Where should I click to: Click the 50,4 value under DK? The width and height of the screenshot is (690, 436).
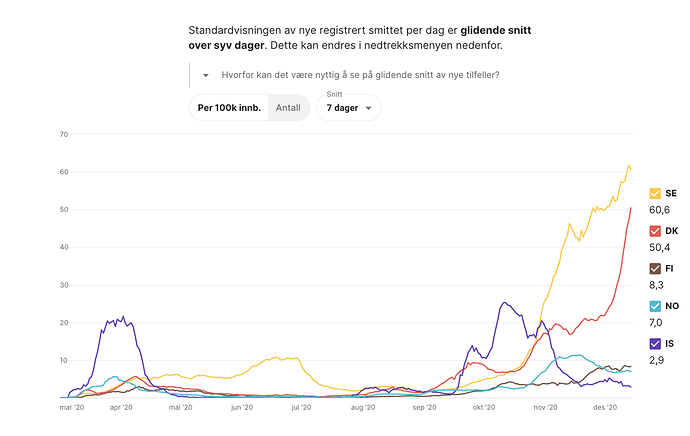(x=662, y=247)
